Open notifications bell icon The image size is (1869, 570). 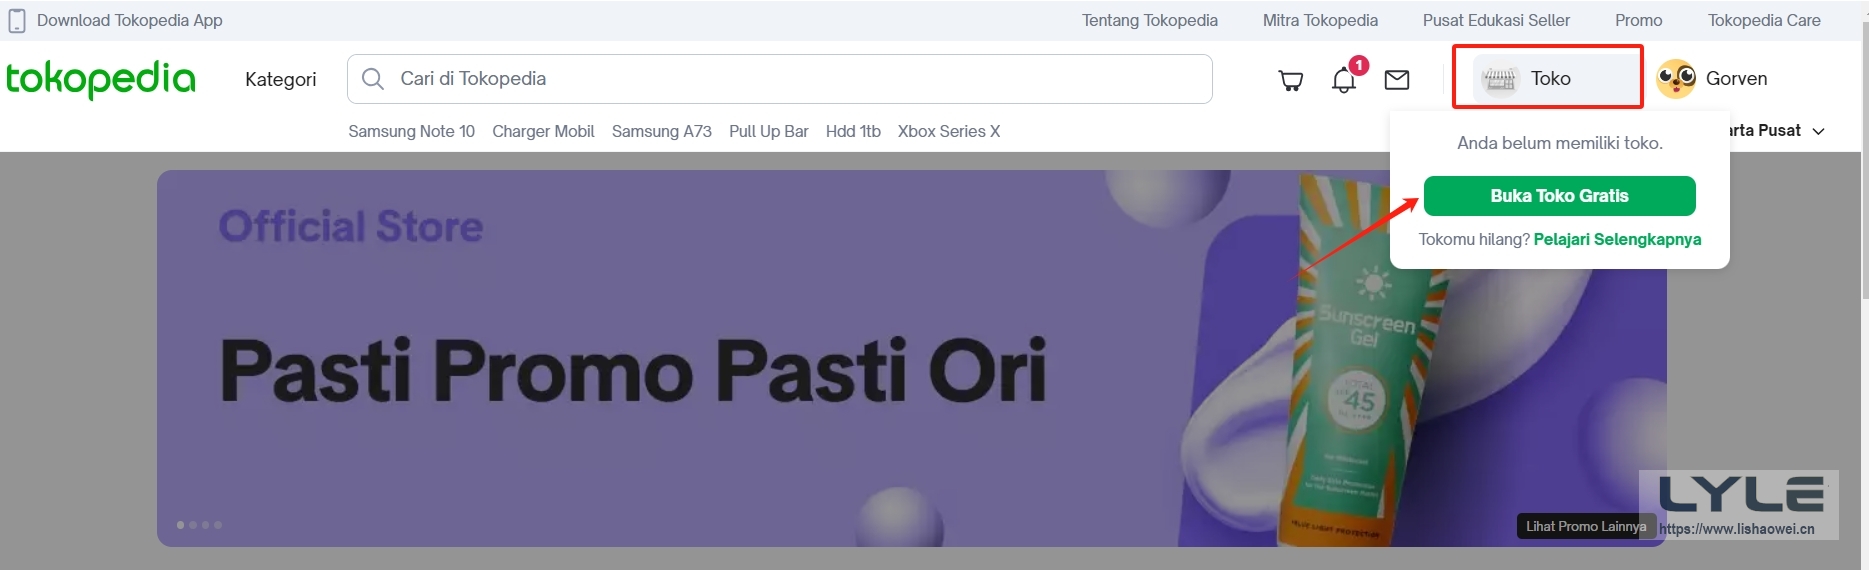pos(1344,80)
